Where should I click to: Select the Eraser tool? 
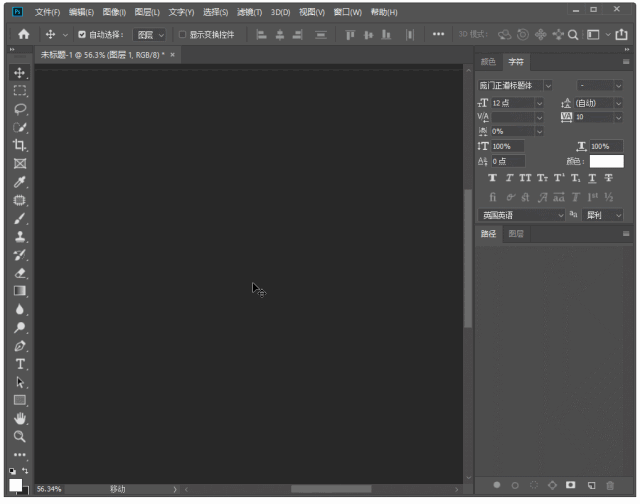point(19,273)
